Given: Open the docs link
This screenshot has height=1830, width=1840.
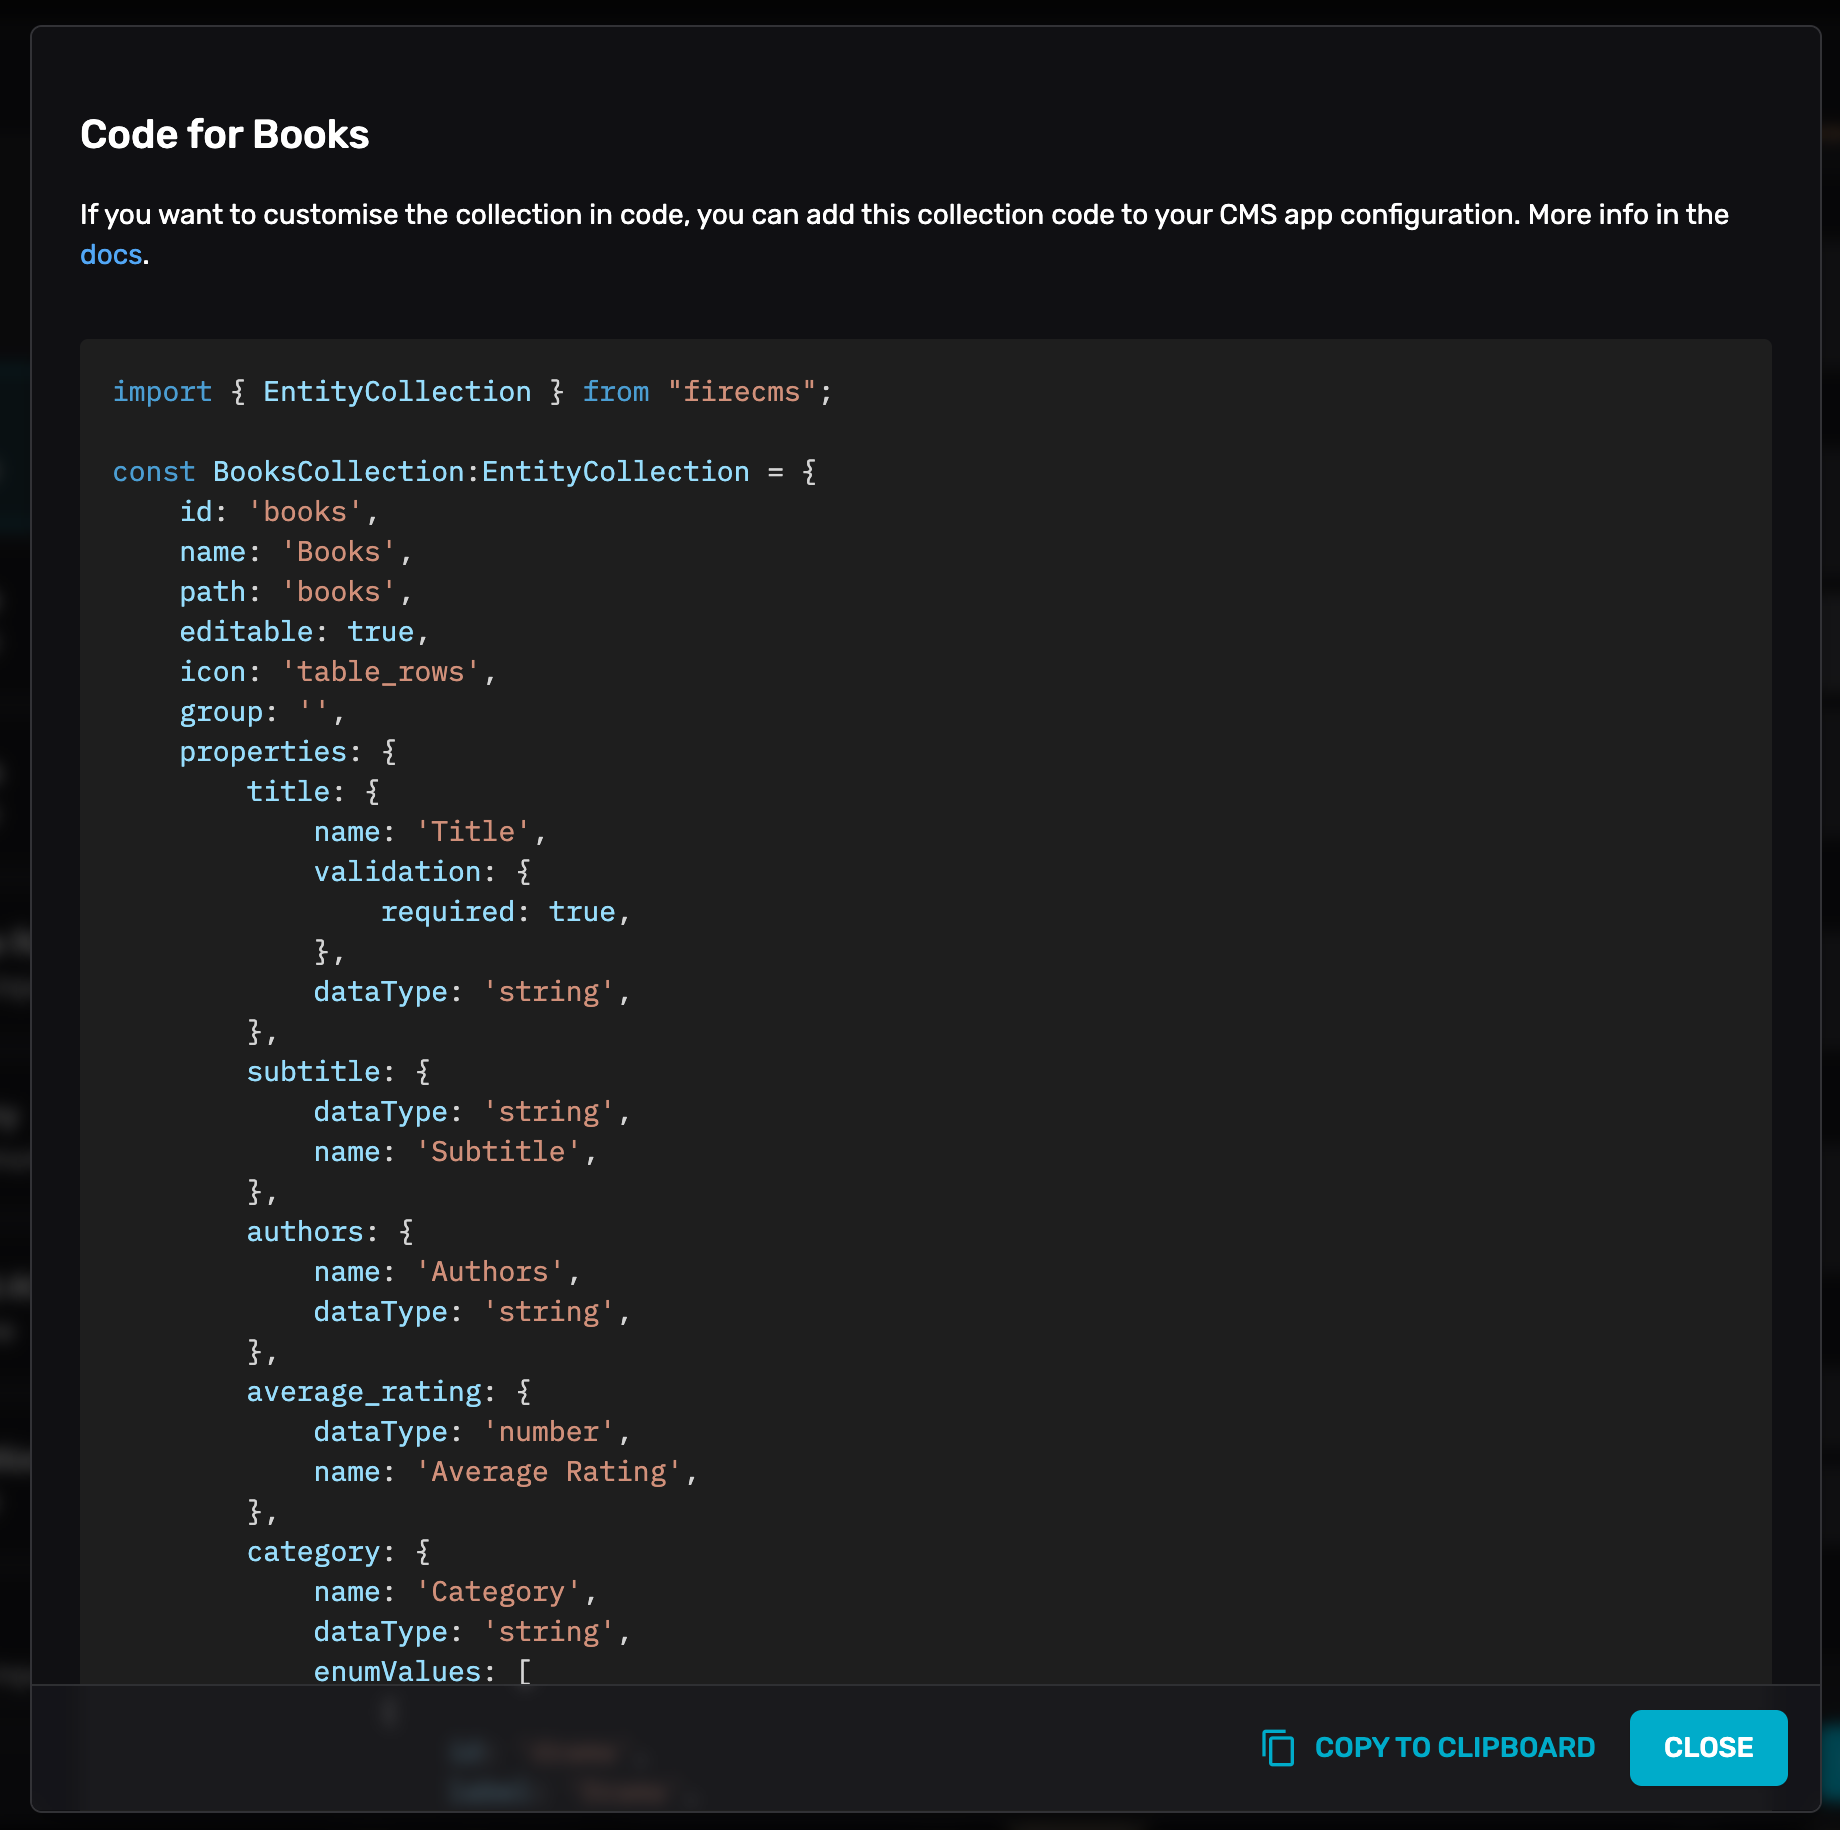Looking at the screenshot, I should coord(110,255).
